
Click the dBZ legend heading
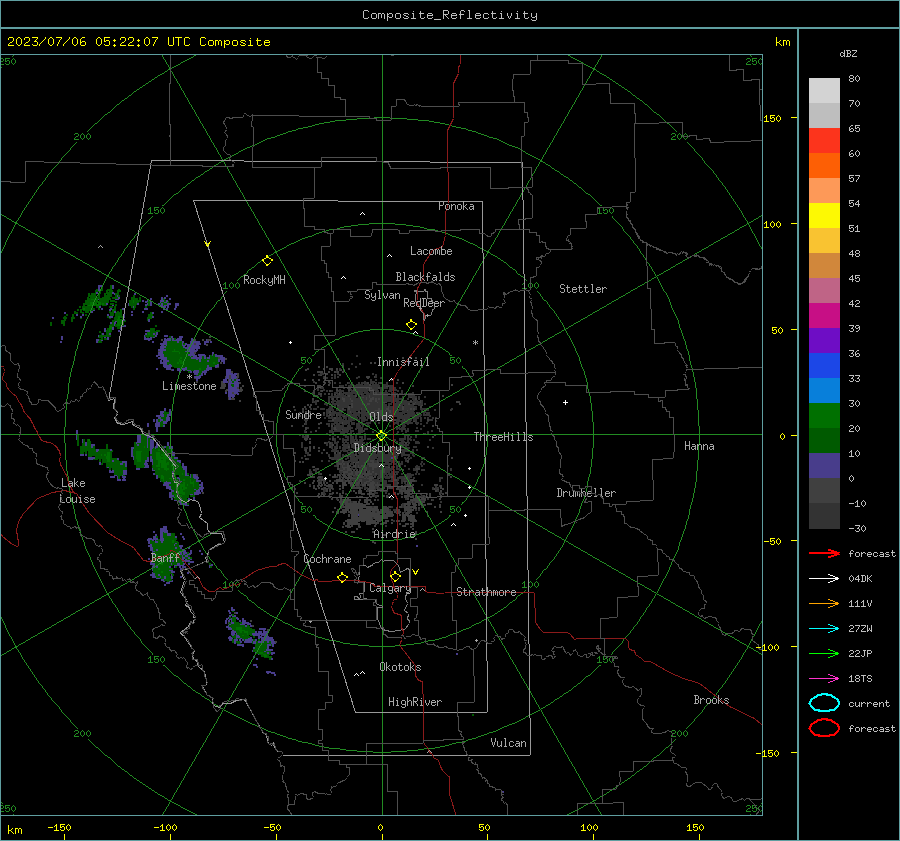(848, 53)
